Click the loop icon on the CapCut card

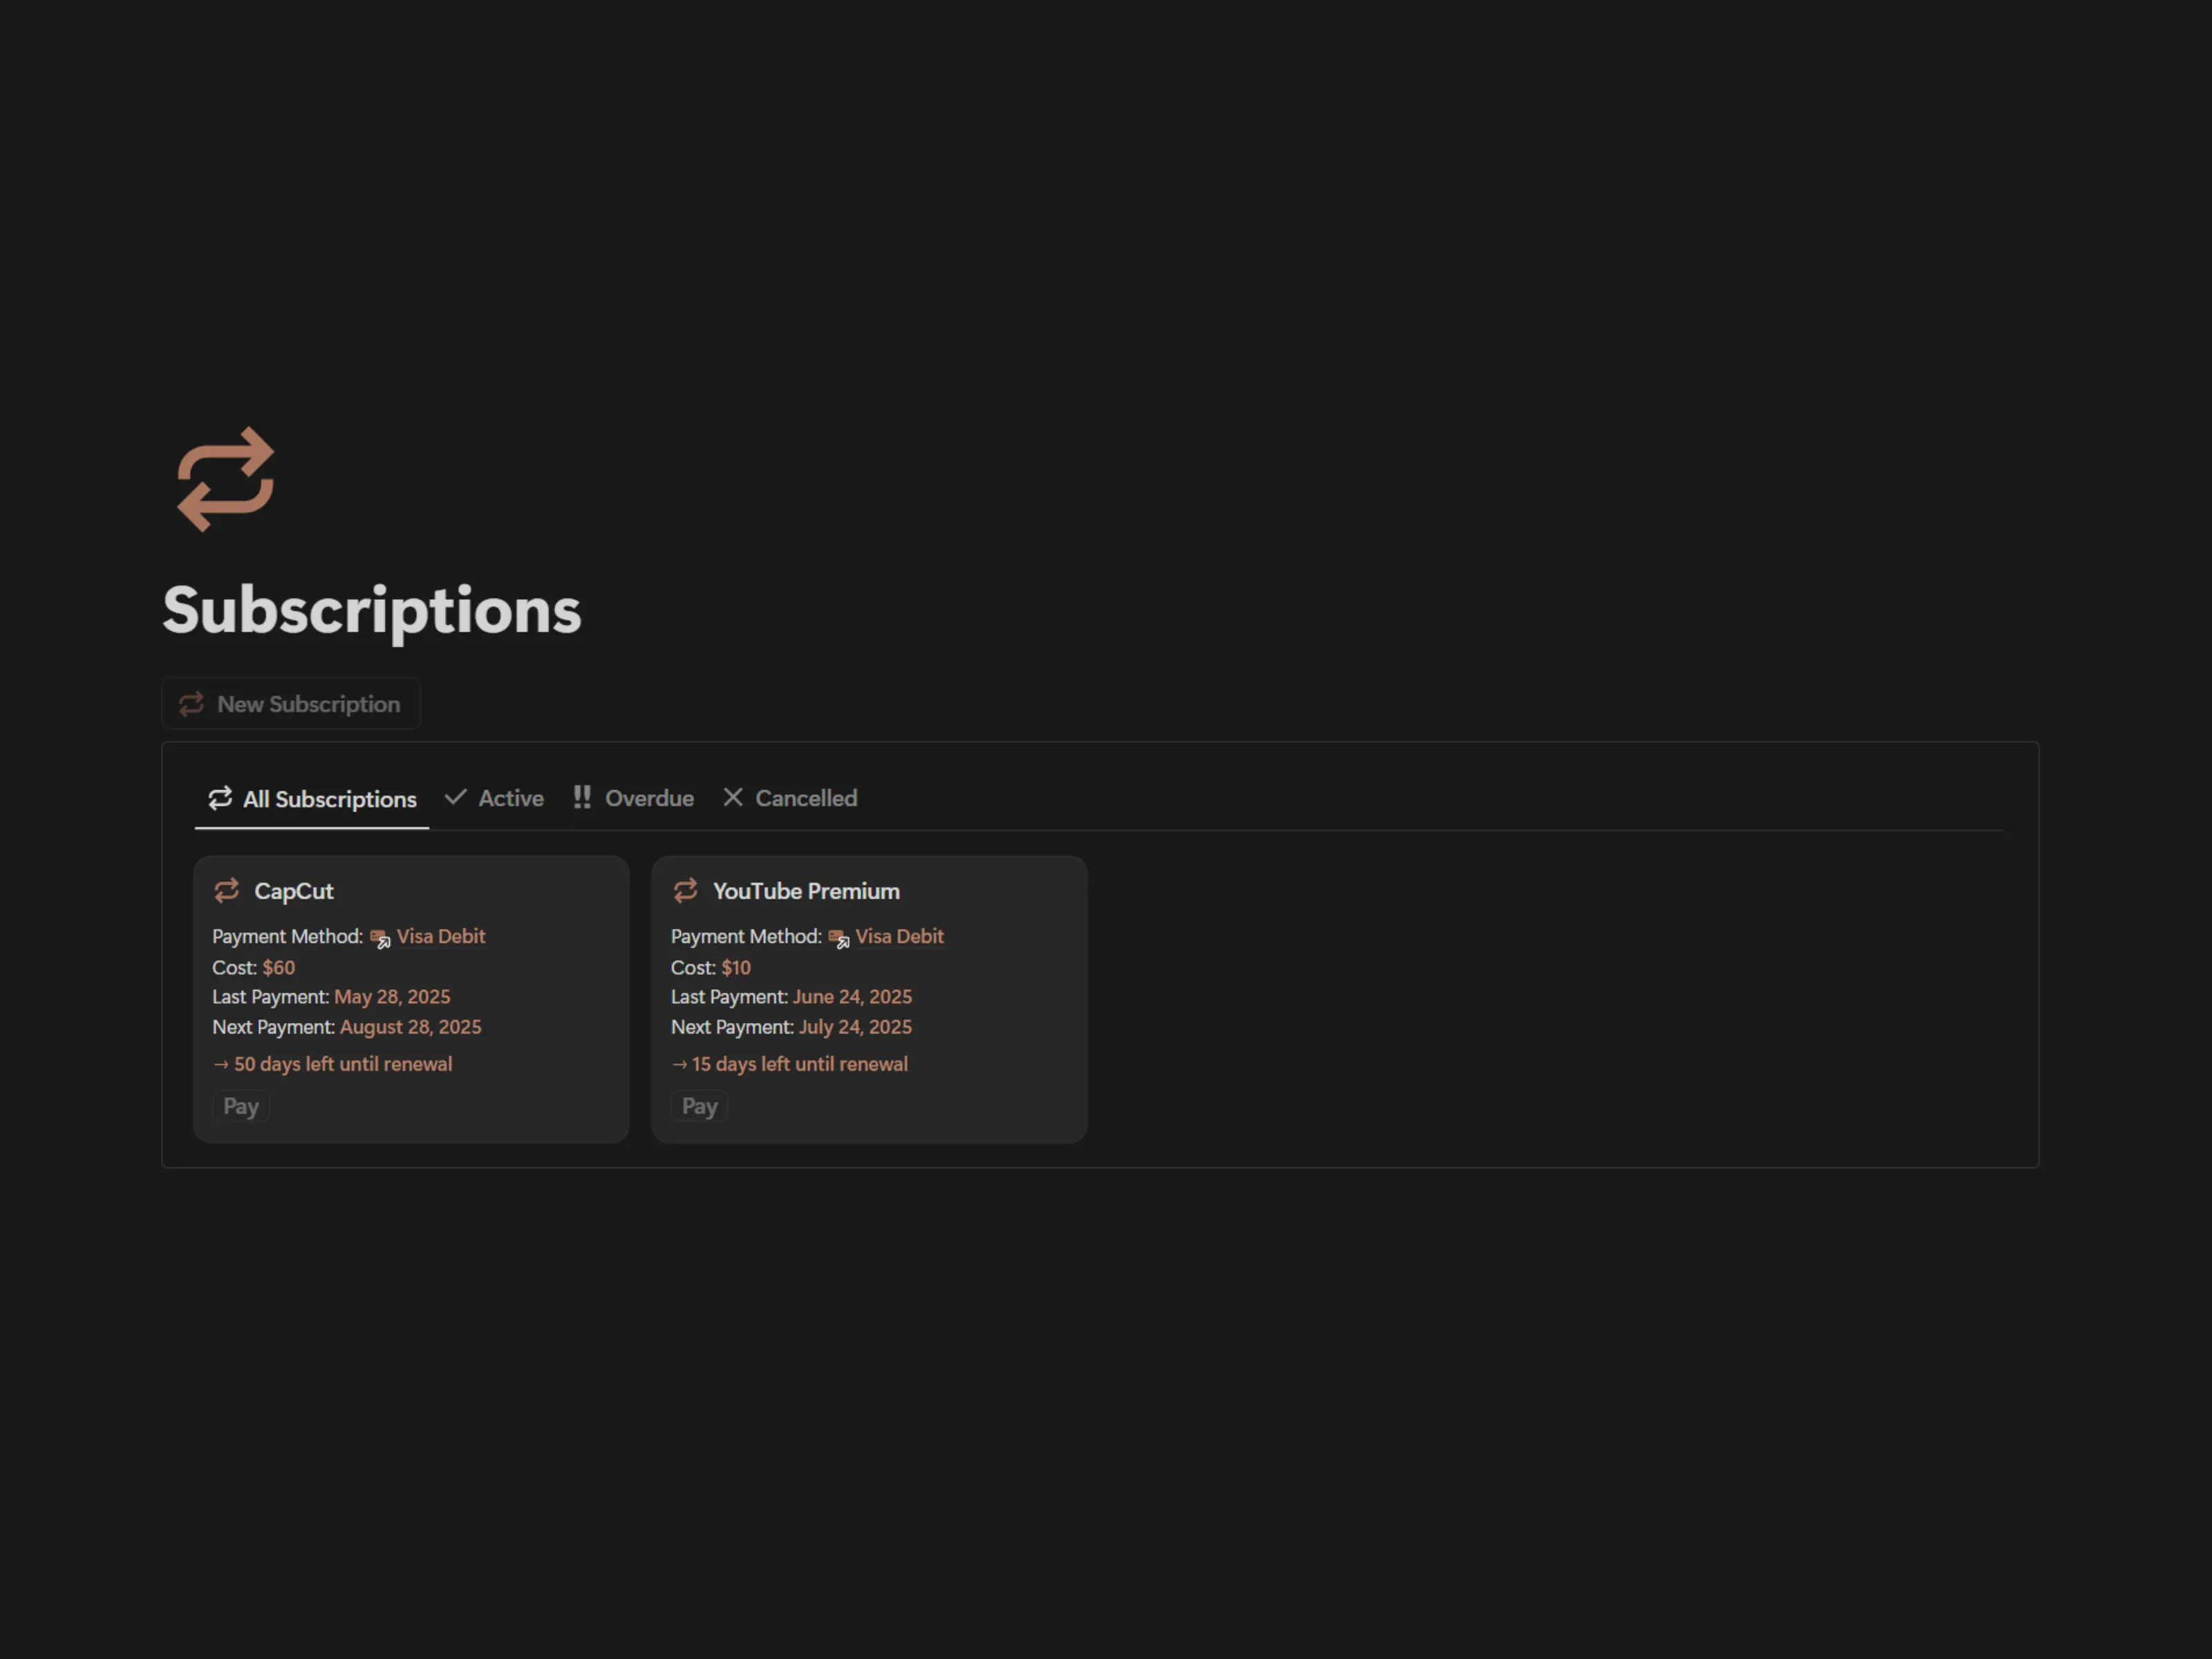227,890
